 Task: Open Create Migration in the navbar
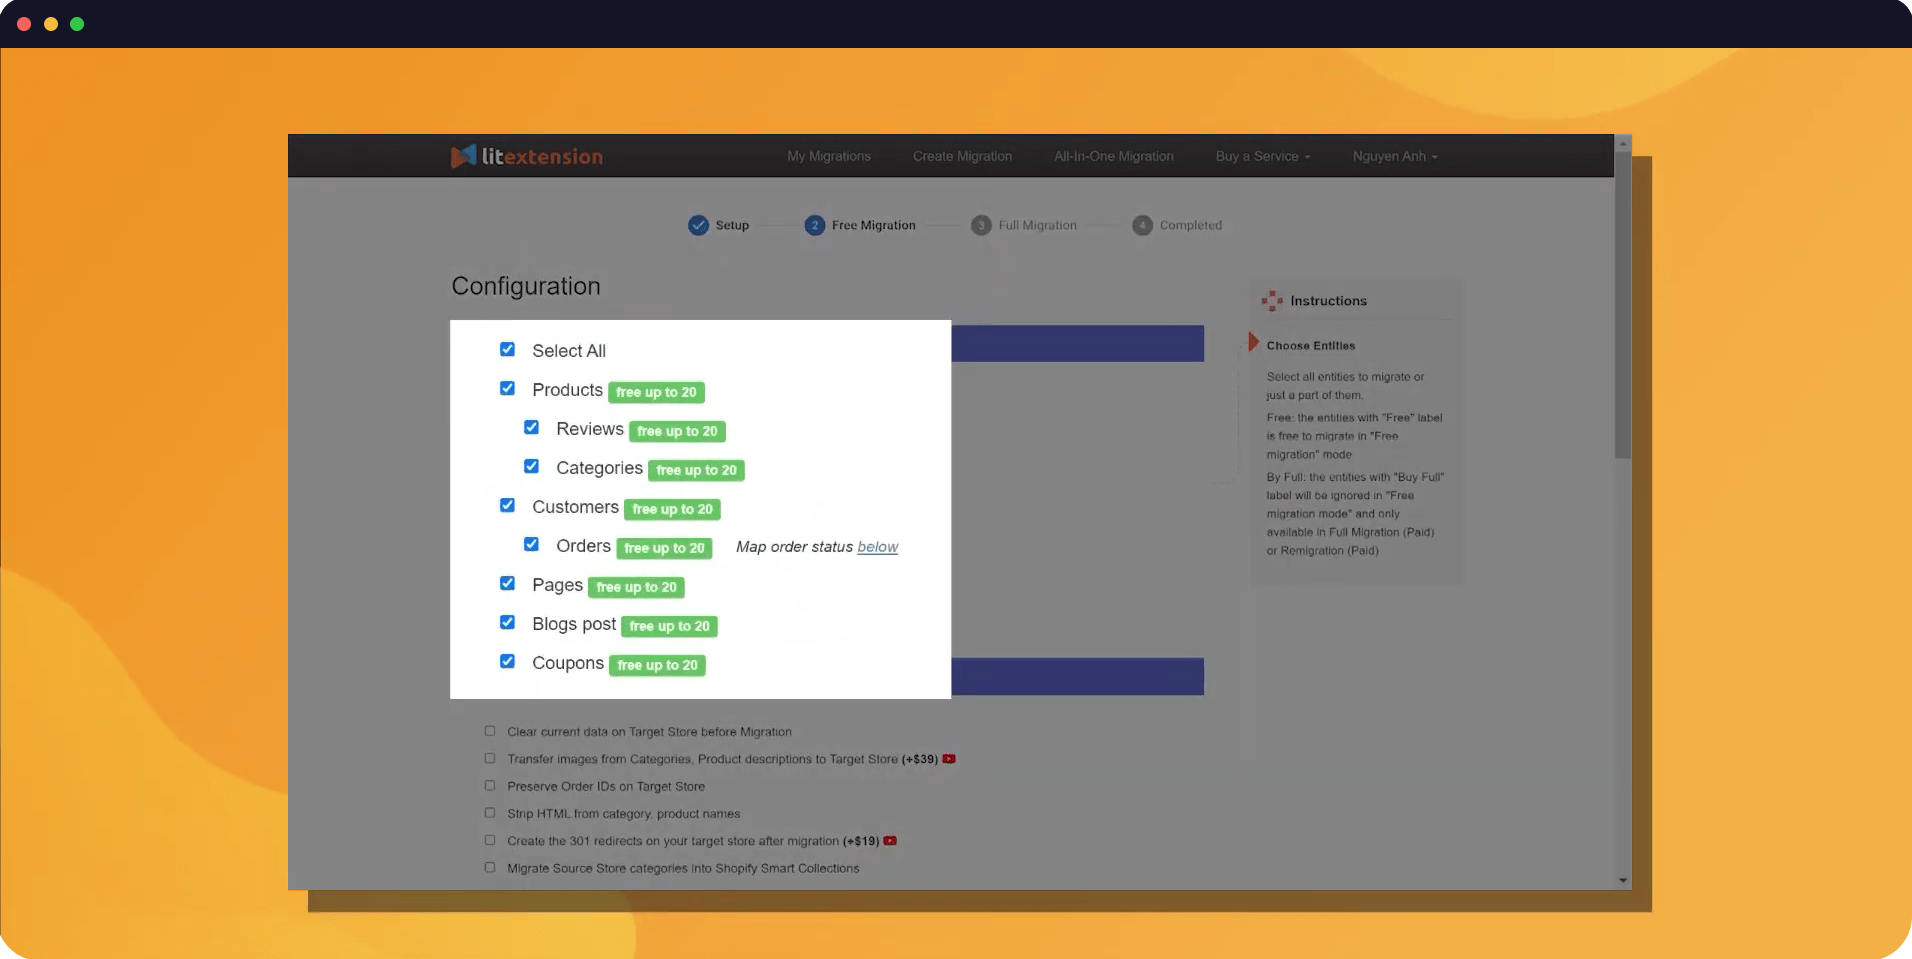962,156
